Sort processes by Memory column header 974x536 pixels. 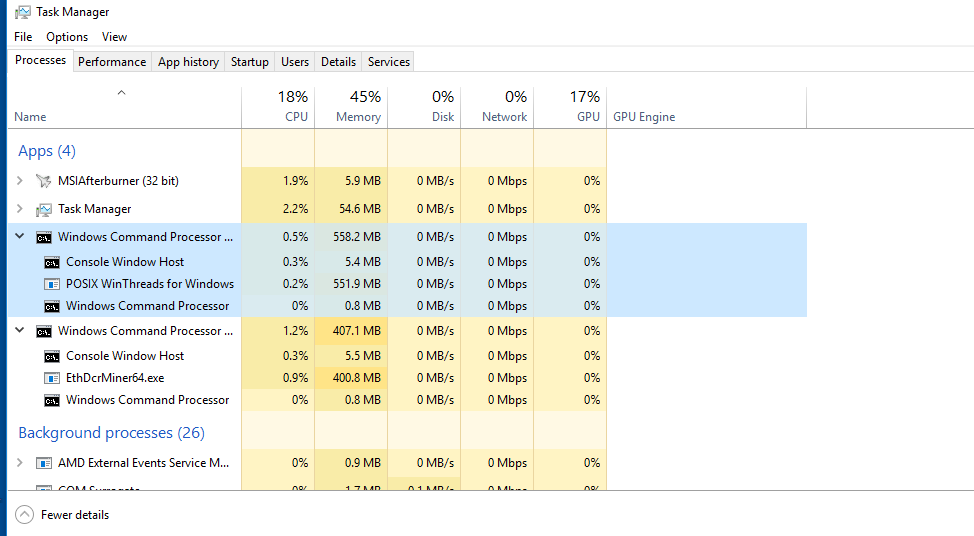tap(351, 107)
